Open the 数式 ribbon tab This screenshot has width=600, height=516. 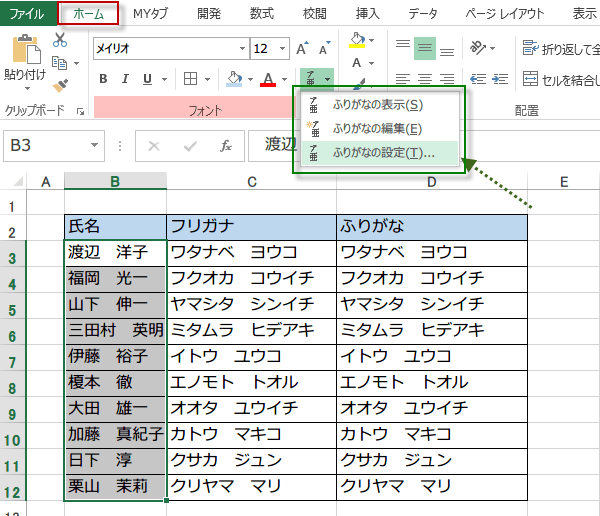click(262, 14)
